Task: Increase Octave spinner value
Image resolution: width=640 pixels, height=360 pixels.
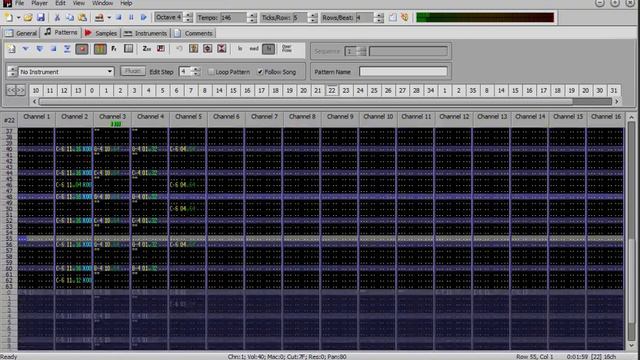Action: click(188, 15)
